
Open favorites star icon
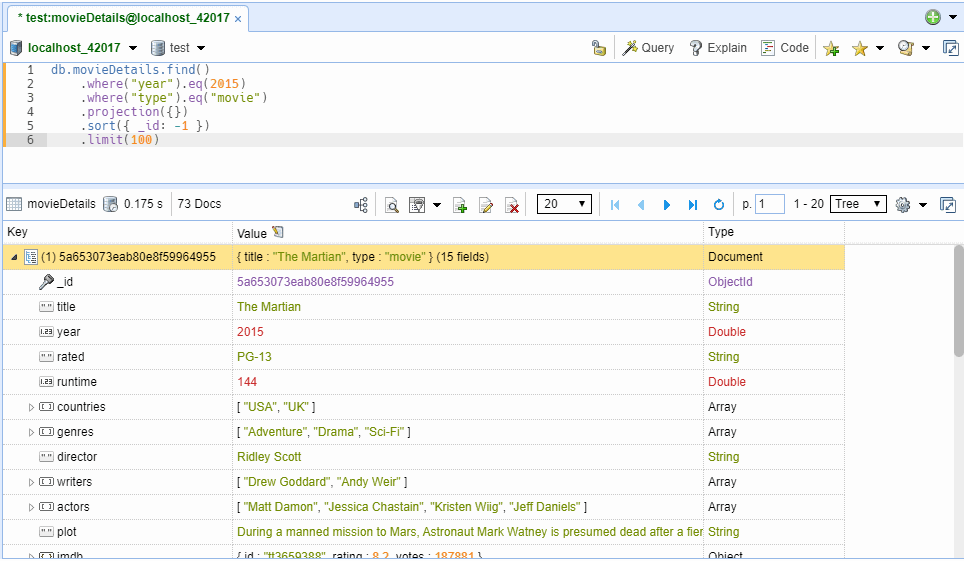pyautogui.click(x=859, y=49)
